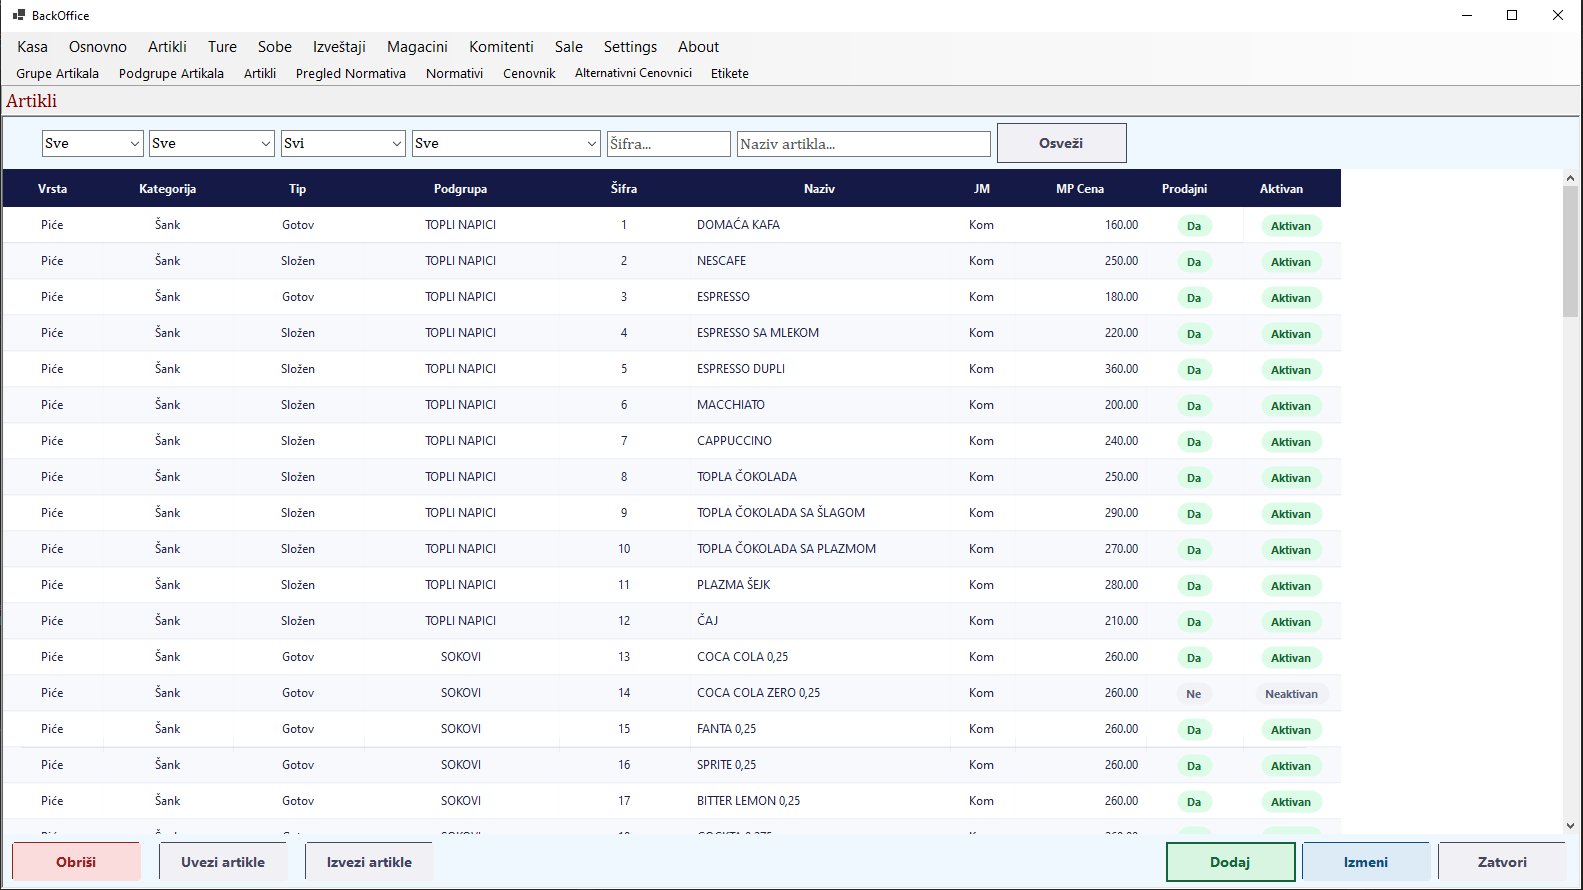Click Neaktivan badge for Coca Cola Zero
Image resolution: width=1583 pixels, height=890 pixels.
[x=1291, y=694]
